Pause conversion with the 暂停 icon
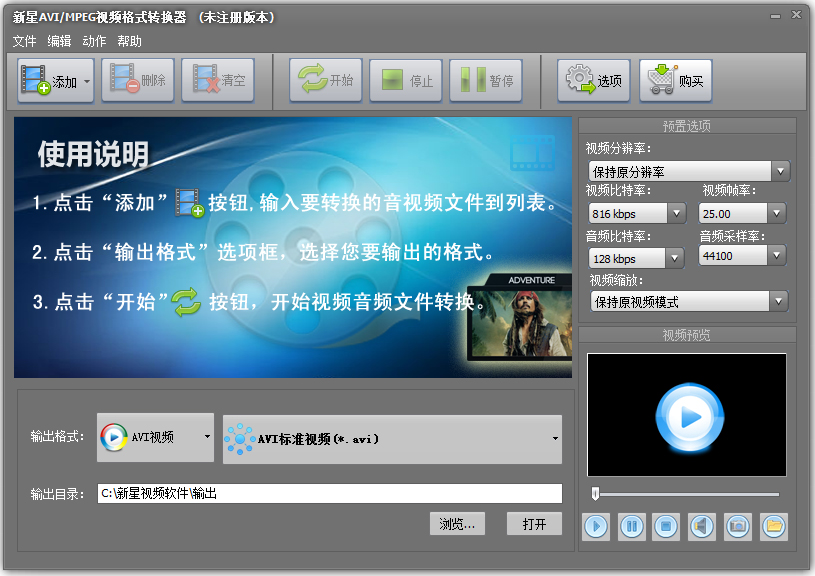 pyautogui.click(x=473, y=80)
